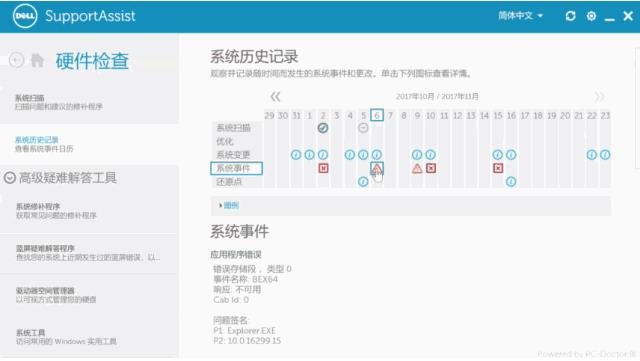The height and width of the screenshot is (361, 640).
Task: Open 系统变更 info icon on day 9
Action: pos(417,155)
